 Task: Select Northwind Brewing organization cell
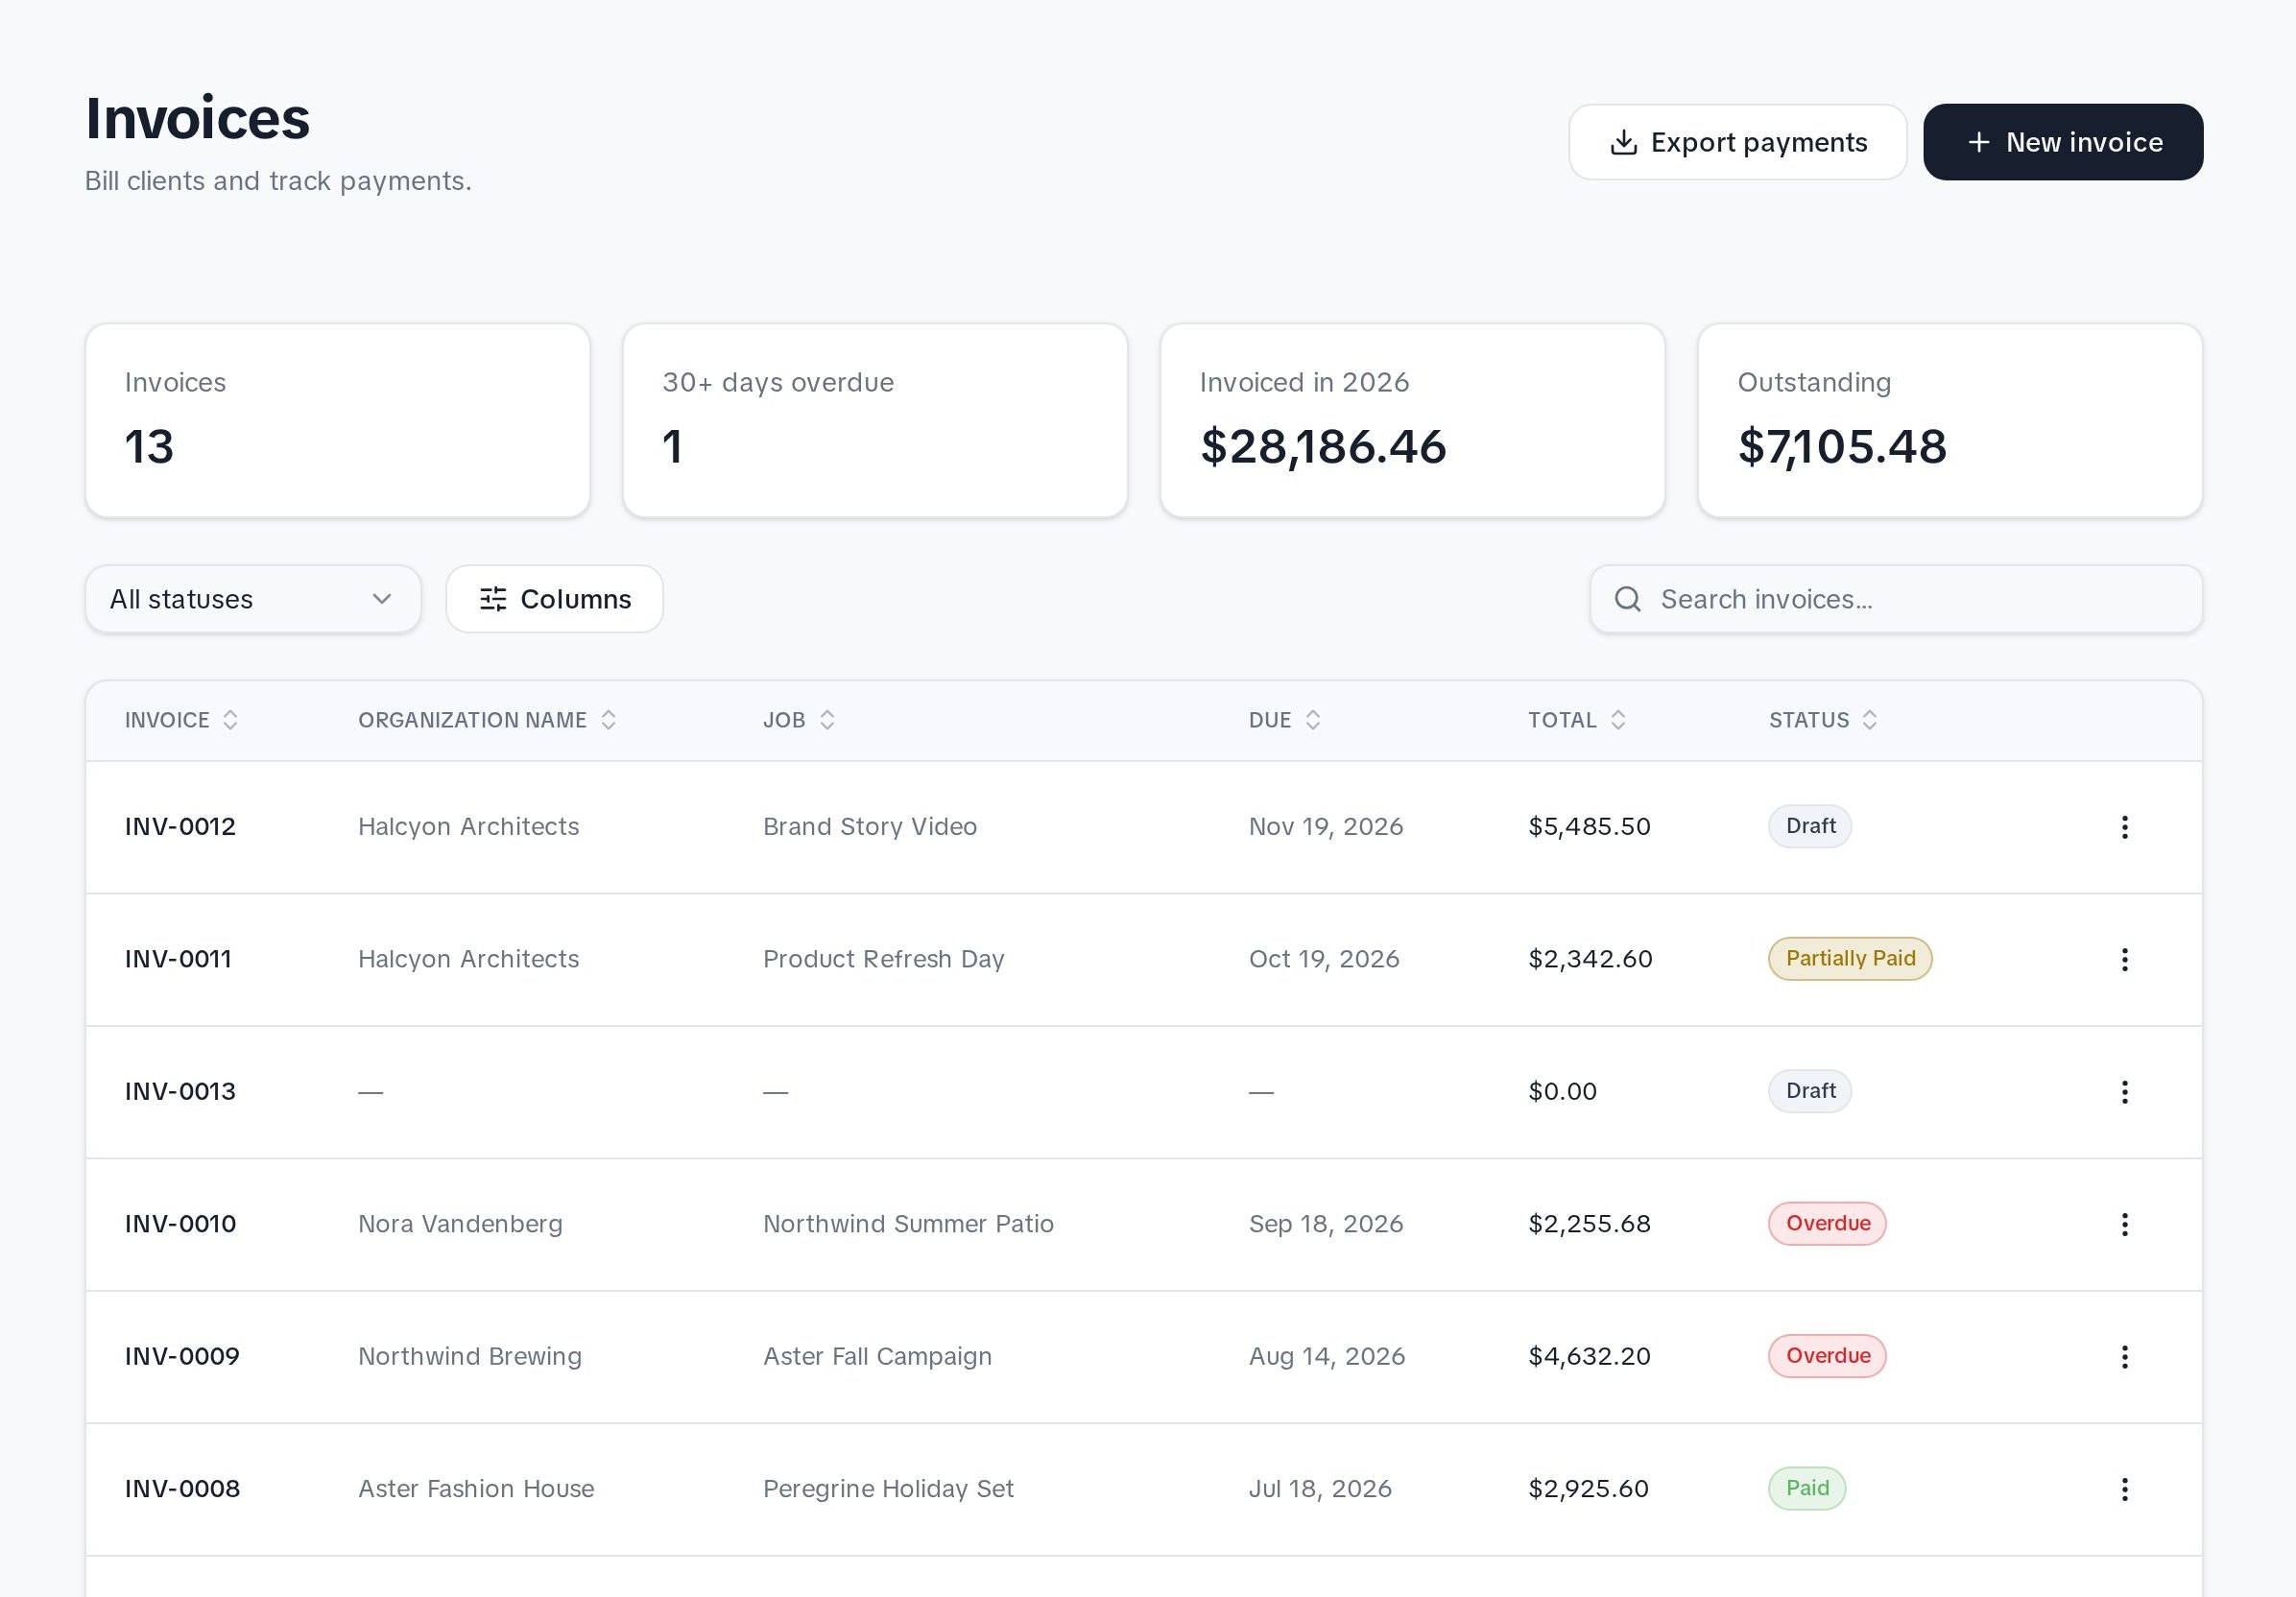(x=470, y=1357)
